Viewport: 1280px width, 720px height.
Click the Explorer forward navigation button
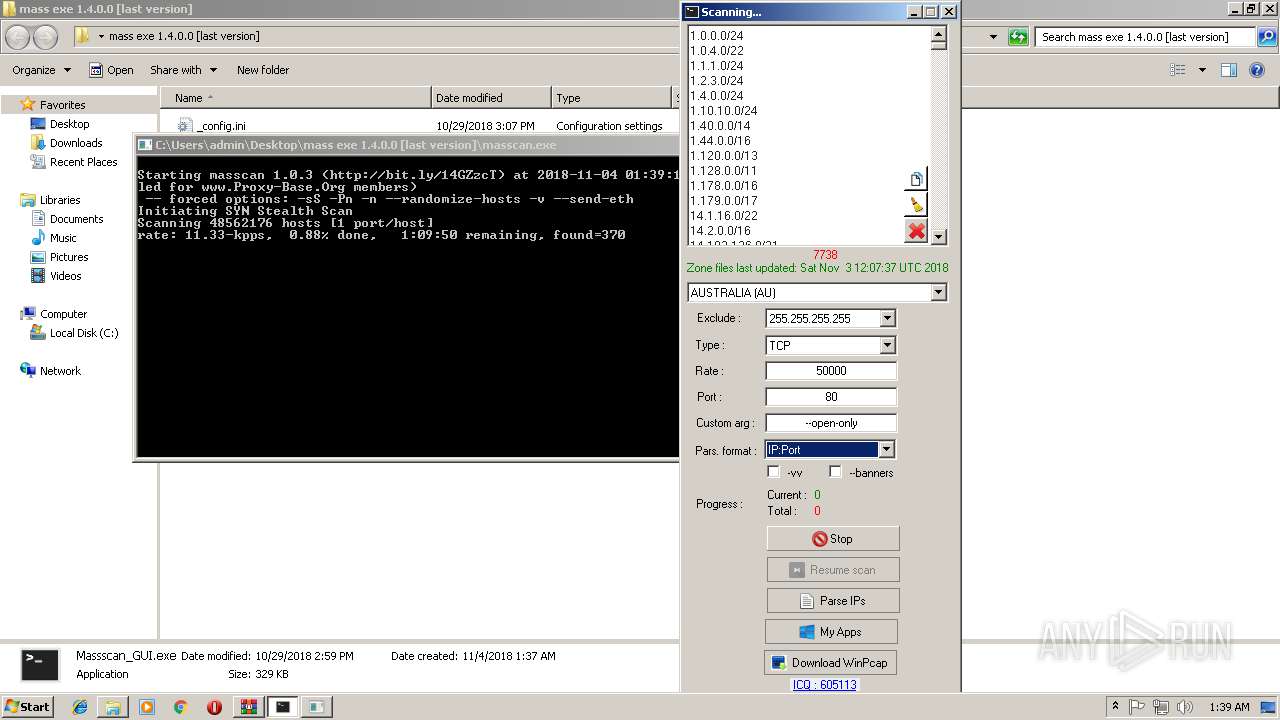pos(45,37)
